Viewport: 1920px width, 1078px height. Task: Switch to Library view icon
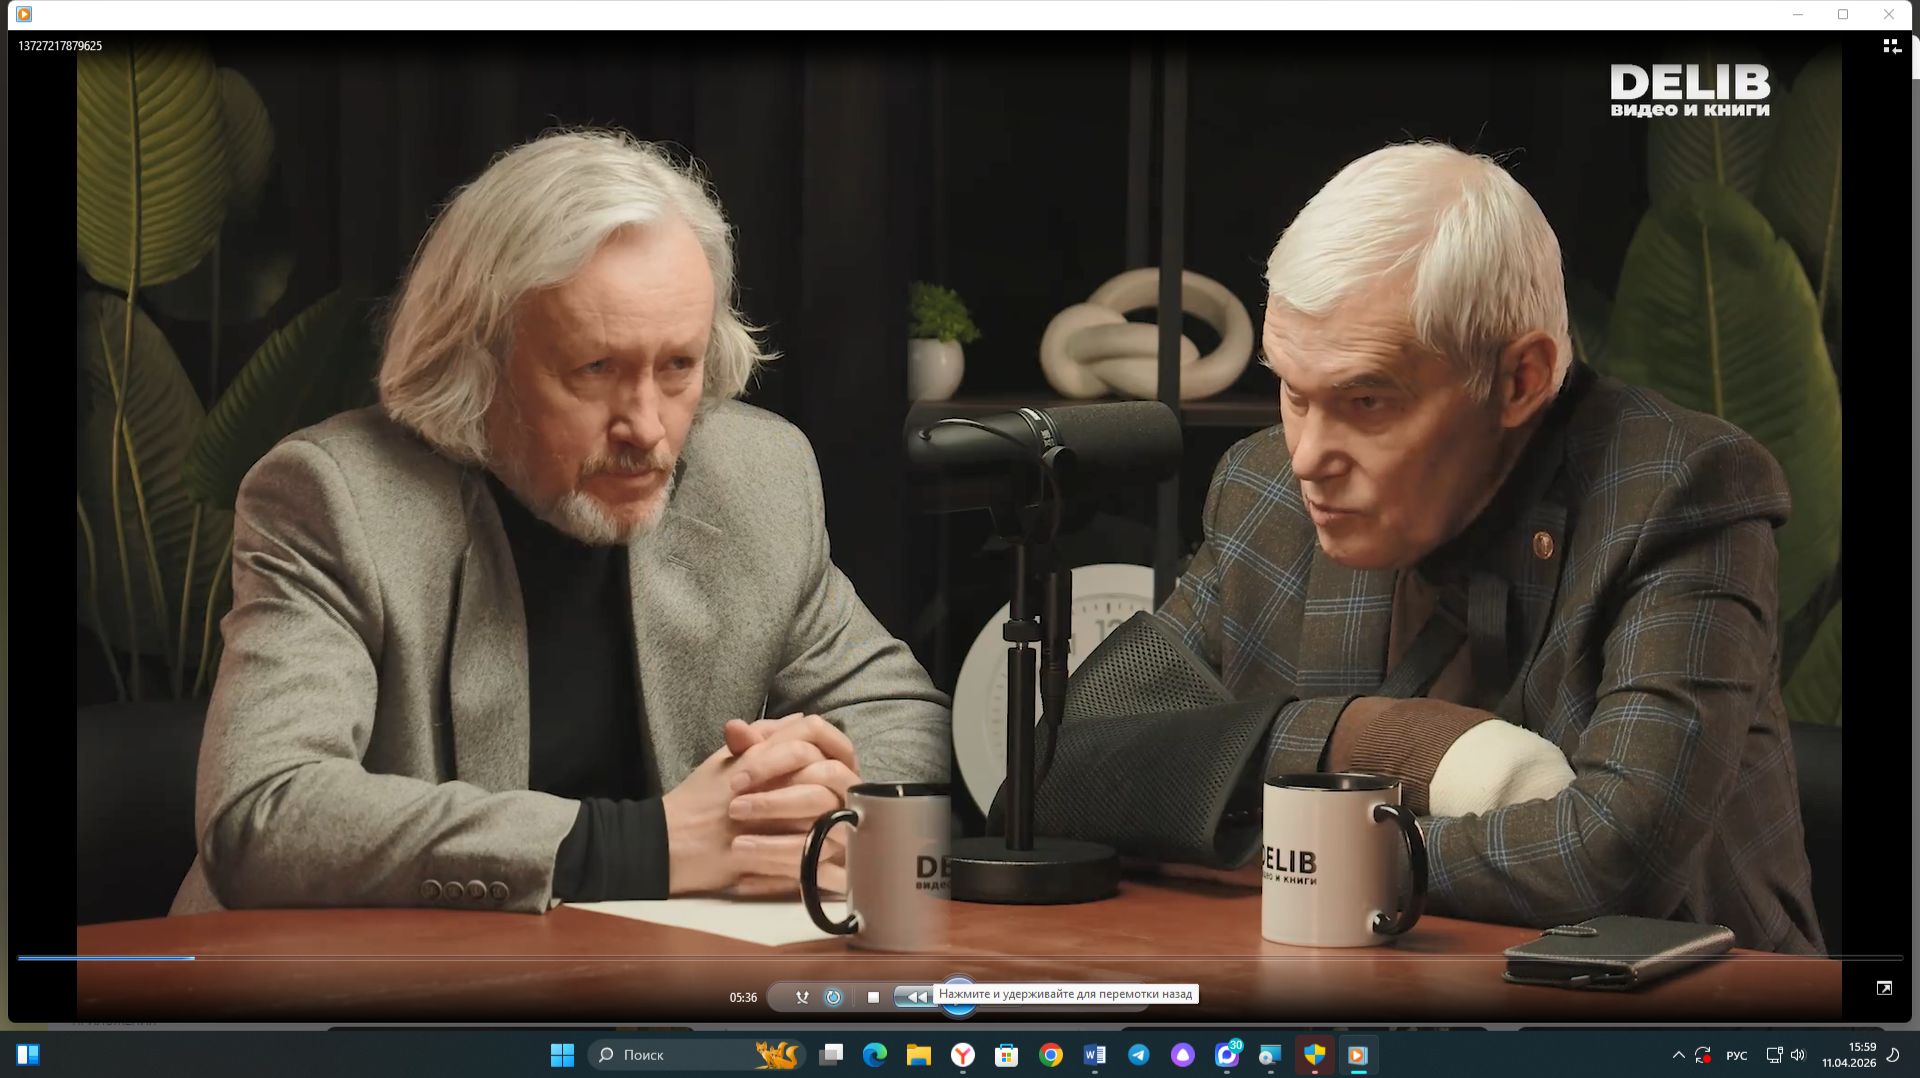coord(1892,46)
